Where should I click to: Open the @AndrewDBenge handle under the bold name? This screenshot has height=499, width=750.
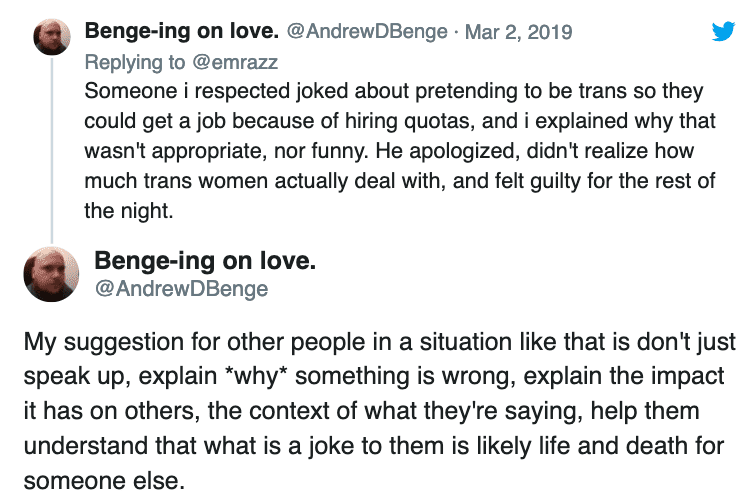tap(180, 289)
